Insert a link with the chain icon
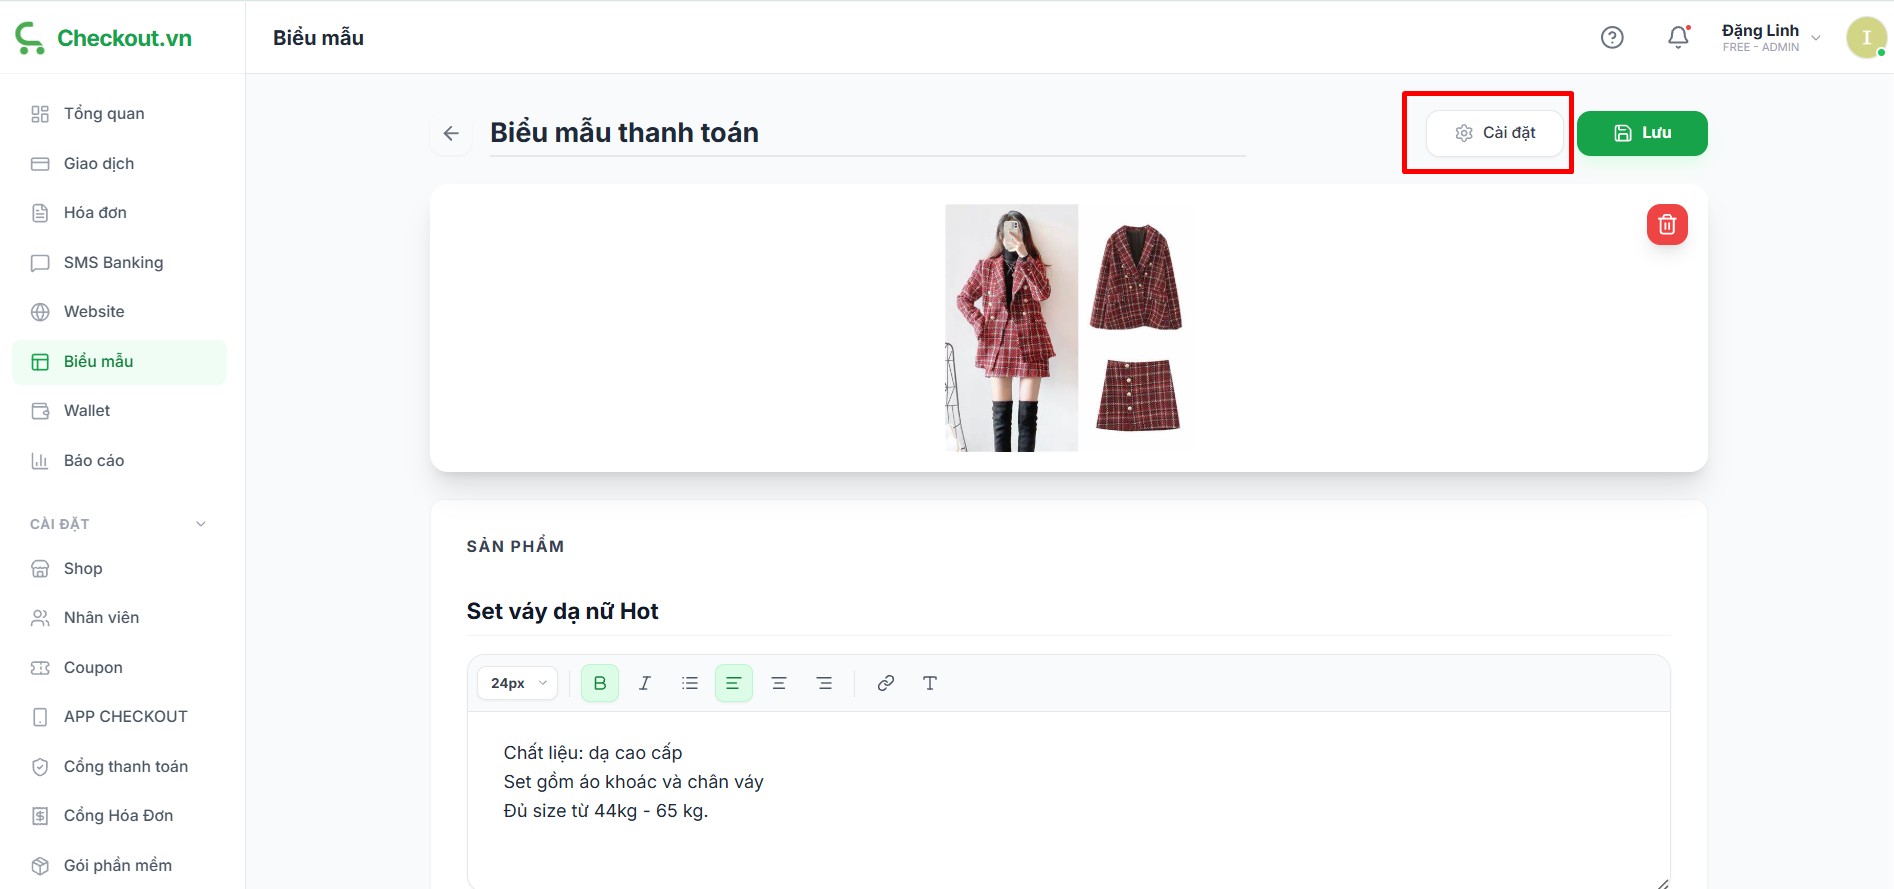 [x=885, y=683]
